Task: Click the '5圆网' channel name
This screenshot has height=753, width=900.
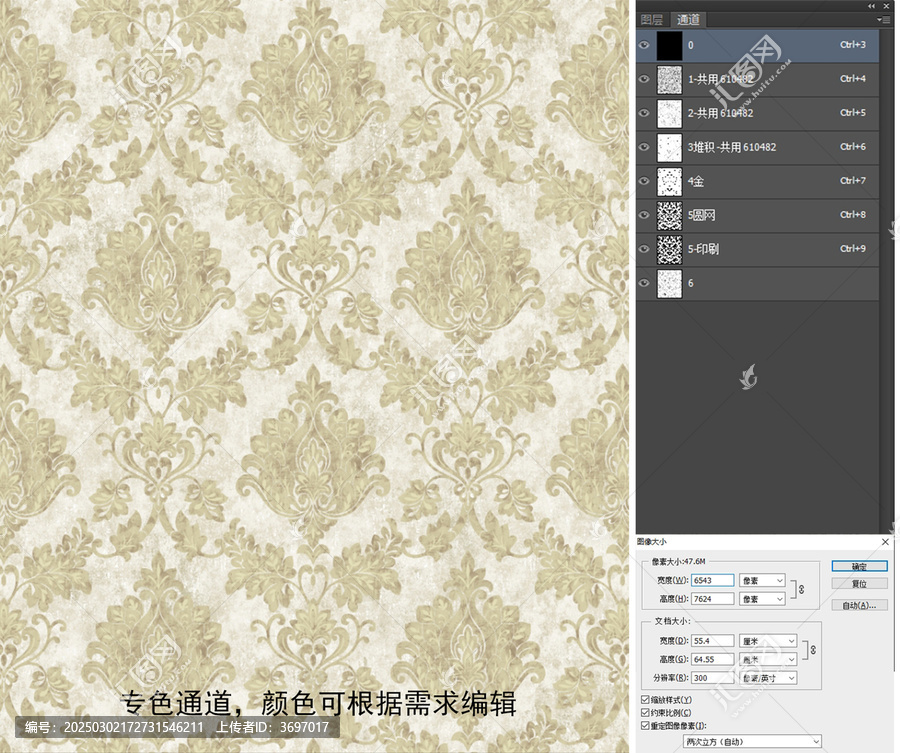Action: (701, 215)
